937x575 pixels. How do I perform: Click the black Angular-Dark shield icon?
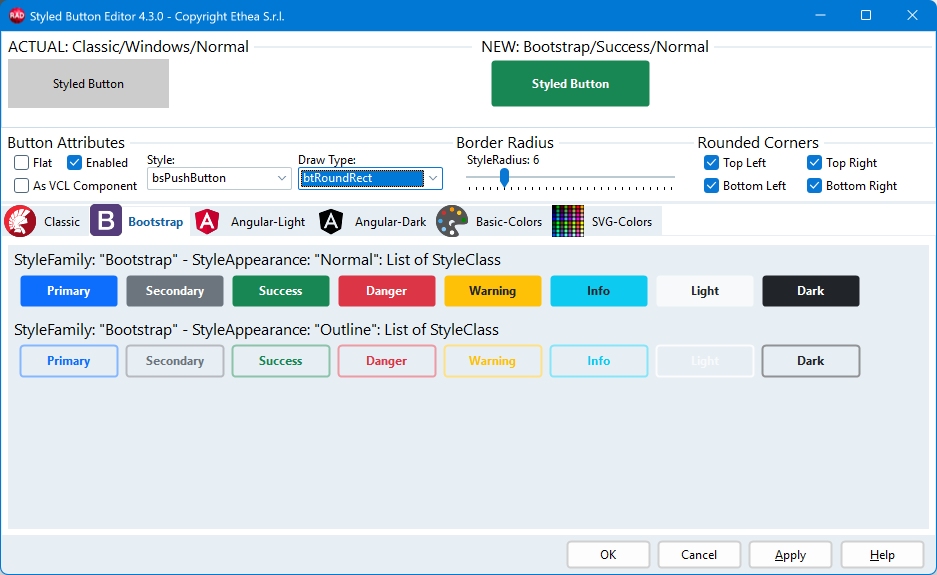pos(330,221)
